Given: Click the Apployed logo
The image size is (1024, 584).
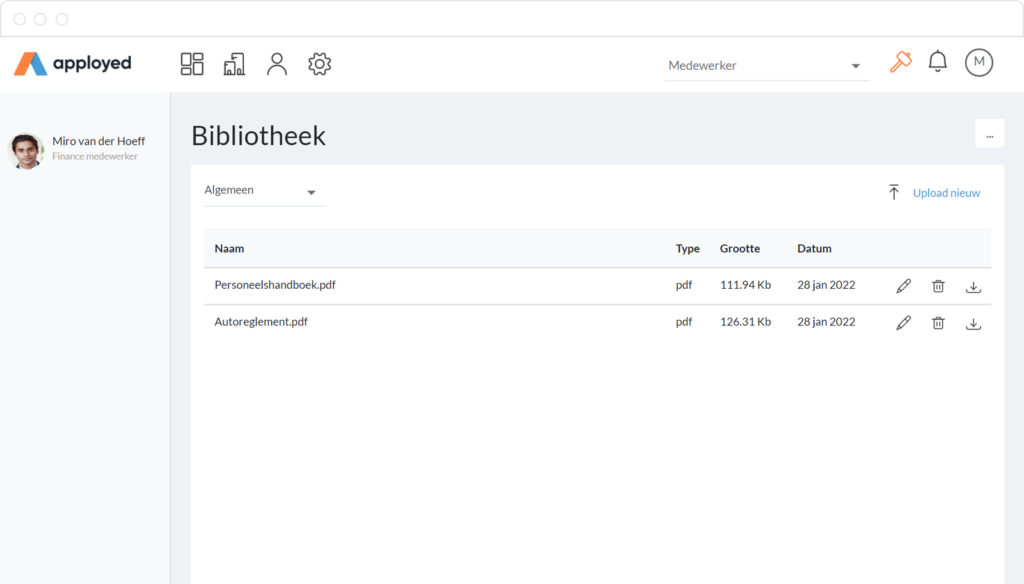Looking at the screenshot, I should (72, 63).
